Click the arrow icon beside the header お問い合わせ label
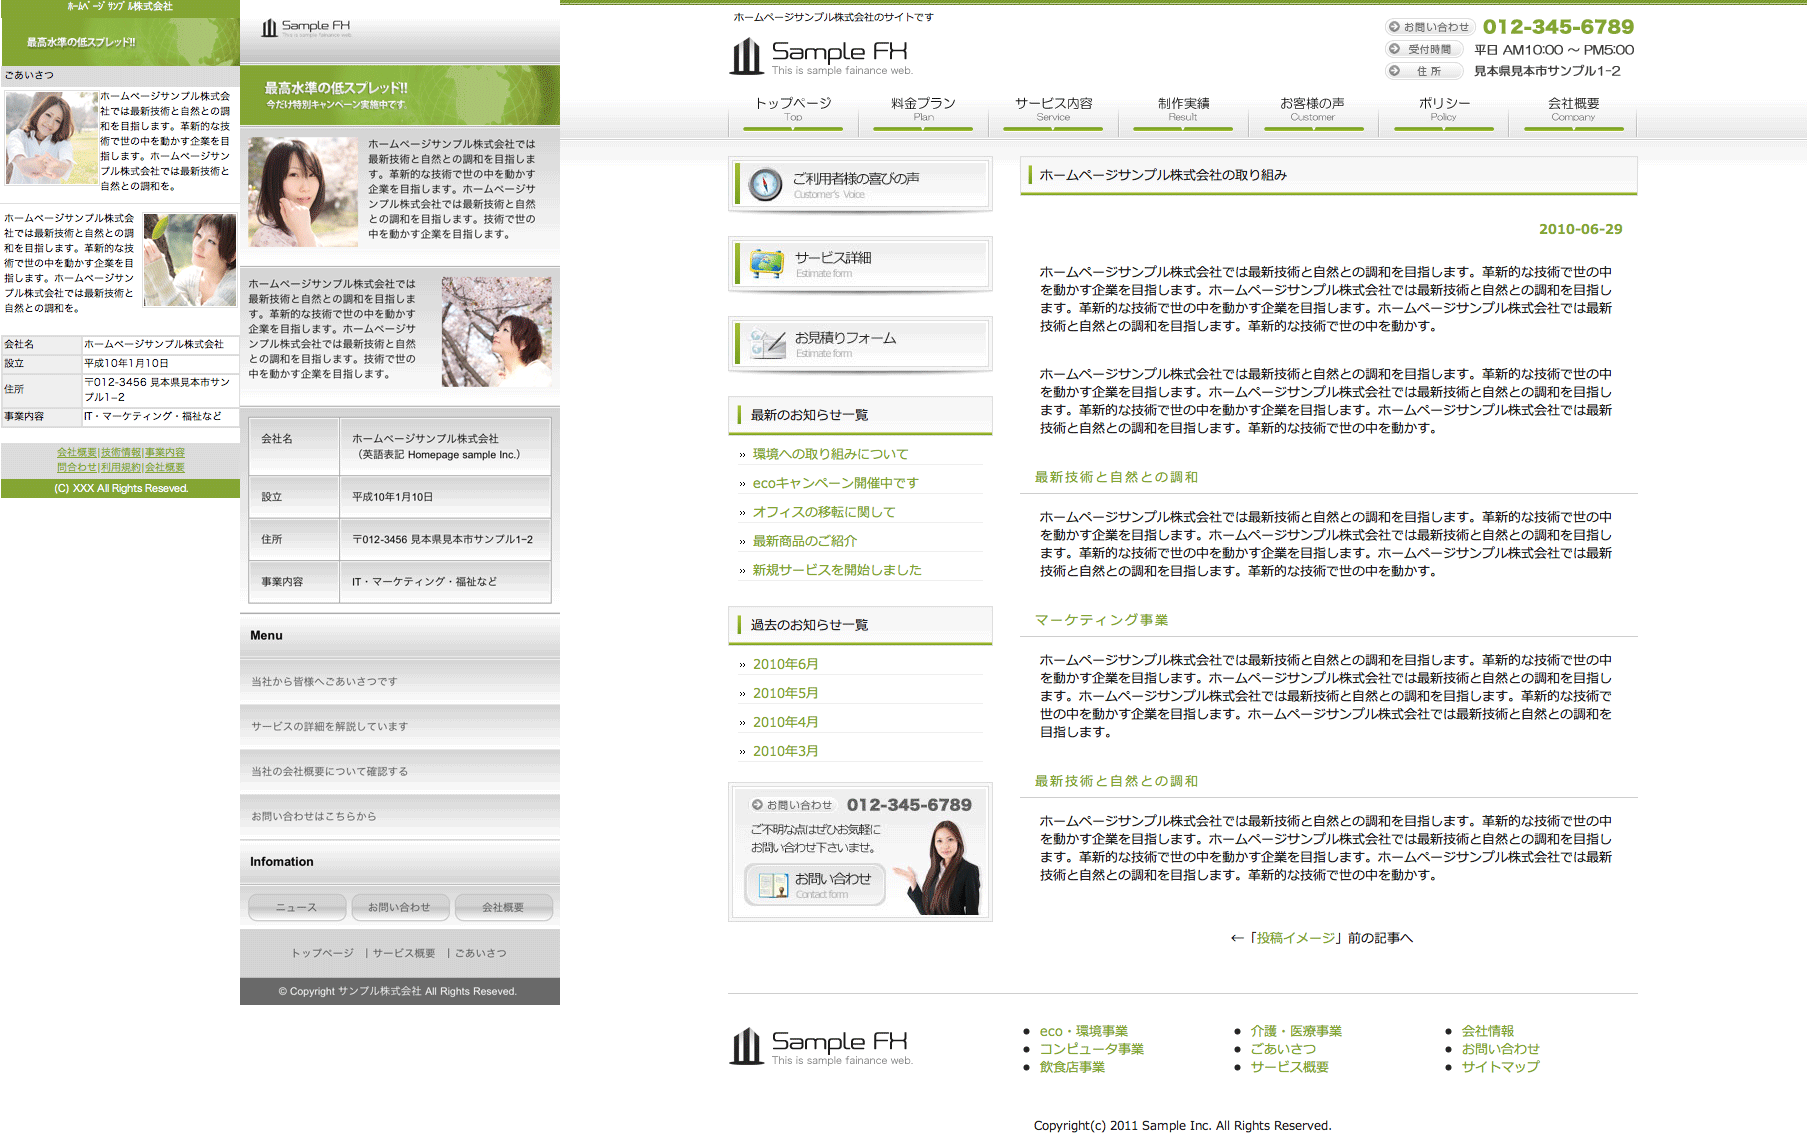Image resolution: width=1807 pixels, height=1137 pixels. [1394, 27]
